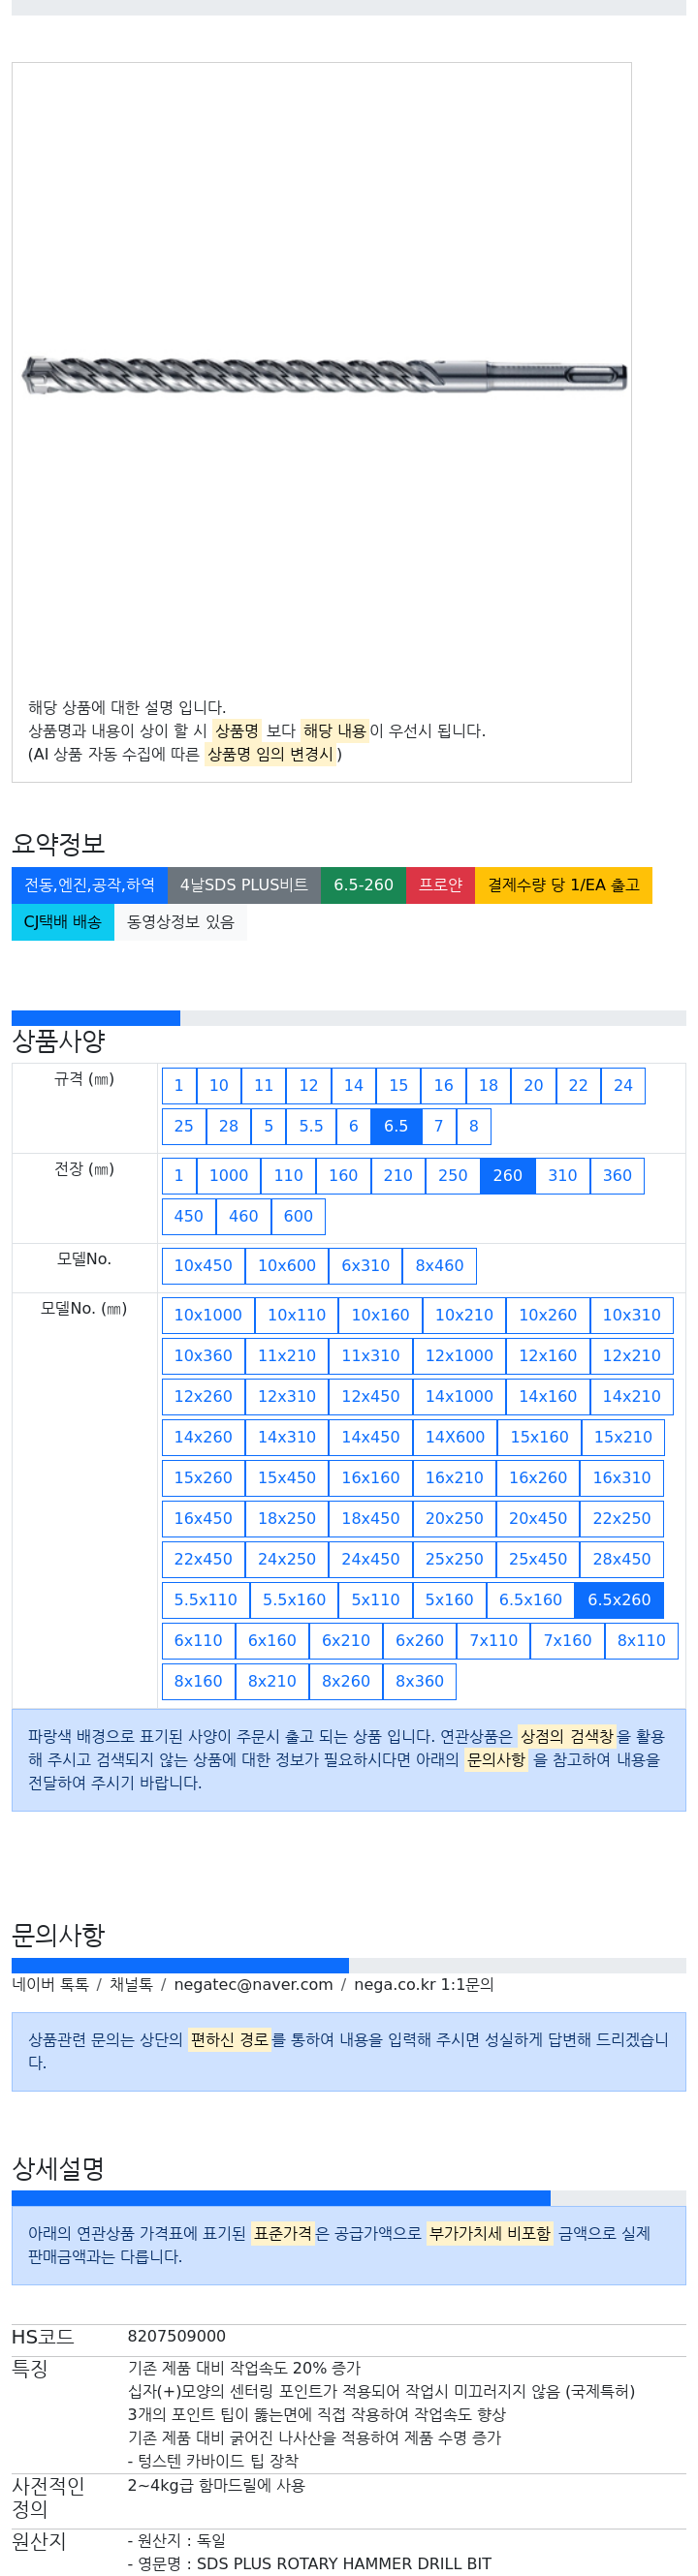Choose the 14X600 model
Screen dimensions: 698x2576
tap(455, 1437)
